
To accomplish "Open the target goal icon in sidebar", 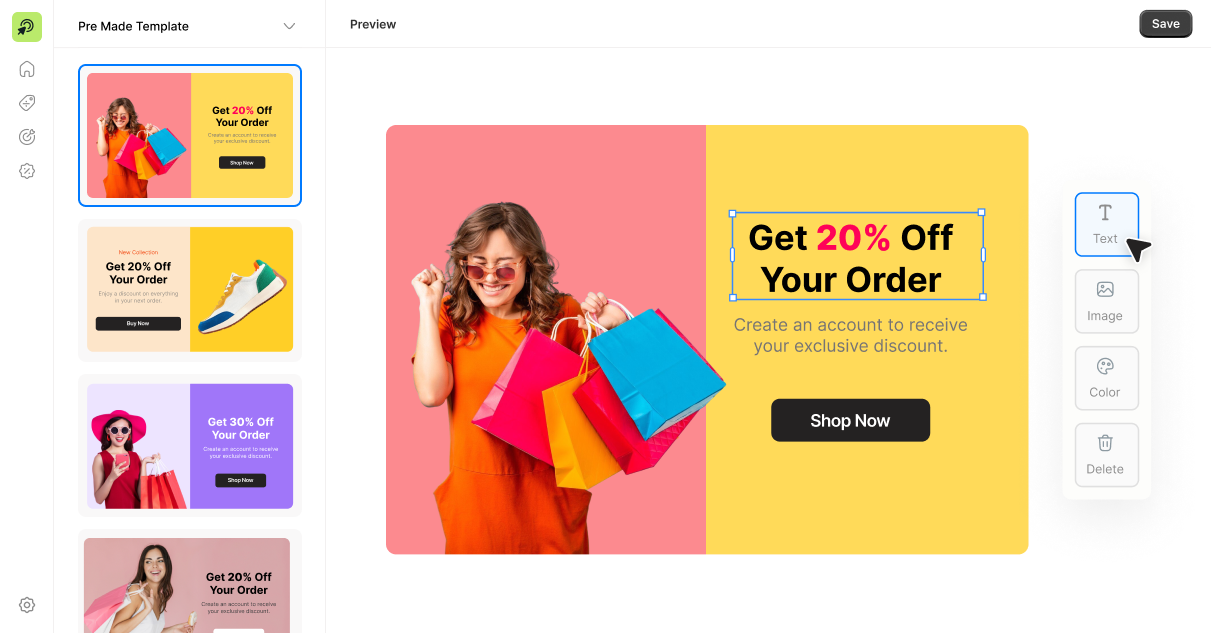I will click(27, 137).
